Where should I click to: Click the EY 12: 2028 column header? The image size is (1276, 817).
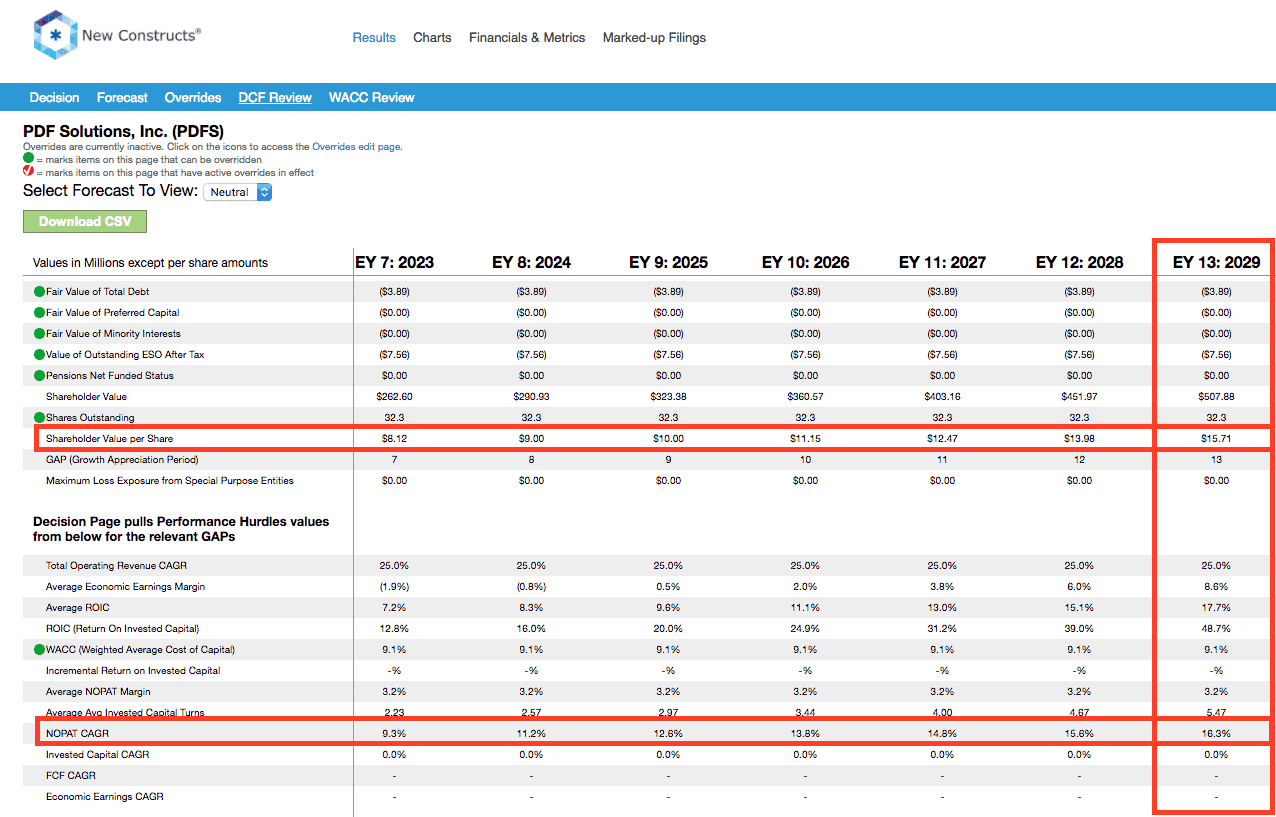click(x=1079, y=263)
